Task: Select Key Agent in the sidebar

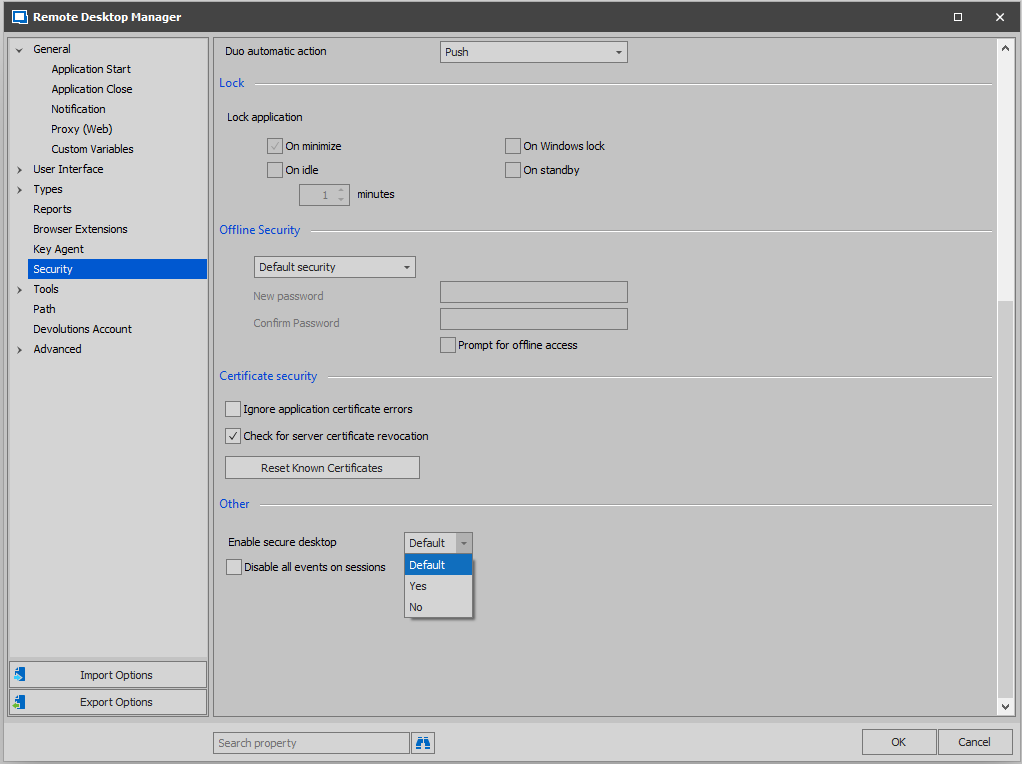Action: coord(58,249)
